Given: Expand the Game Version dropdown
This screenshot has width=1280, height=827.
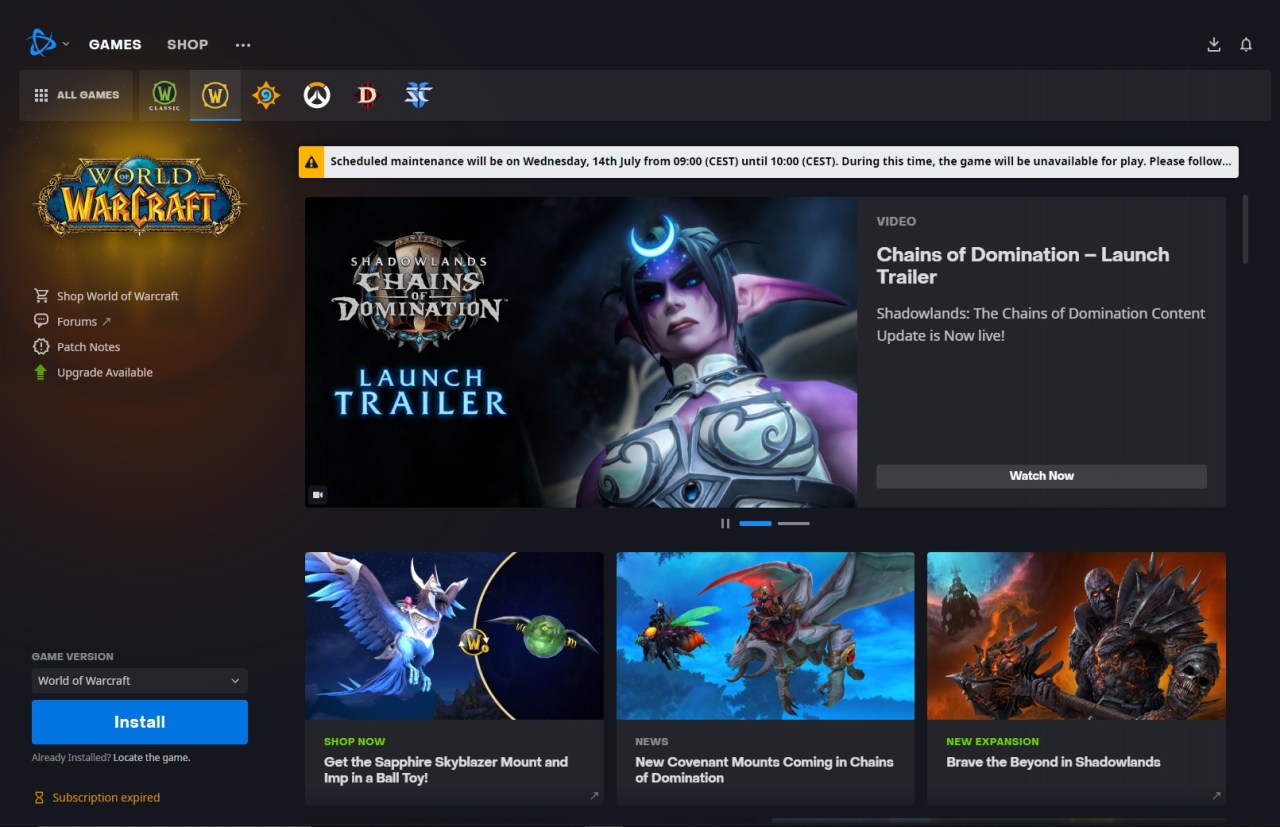Looking at the screenshot, I should point(139,681).
